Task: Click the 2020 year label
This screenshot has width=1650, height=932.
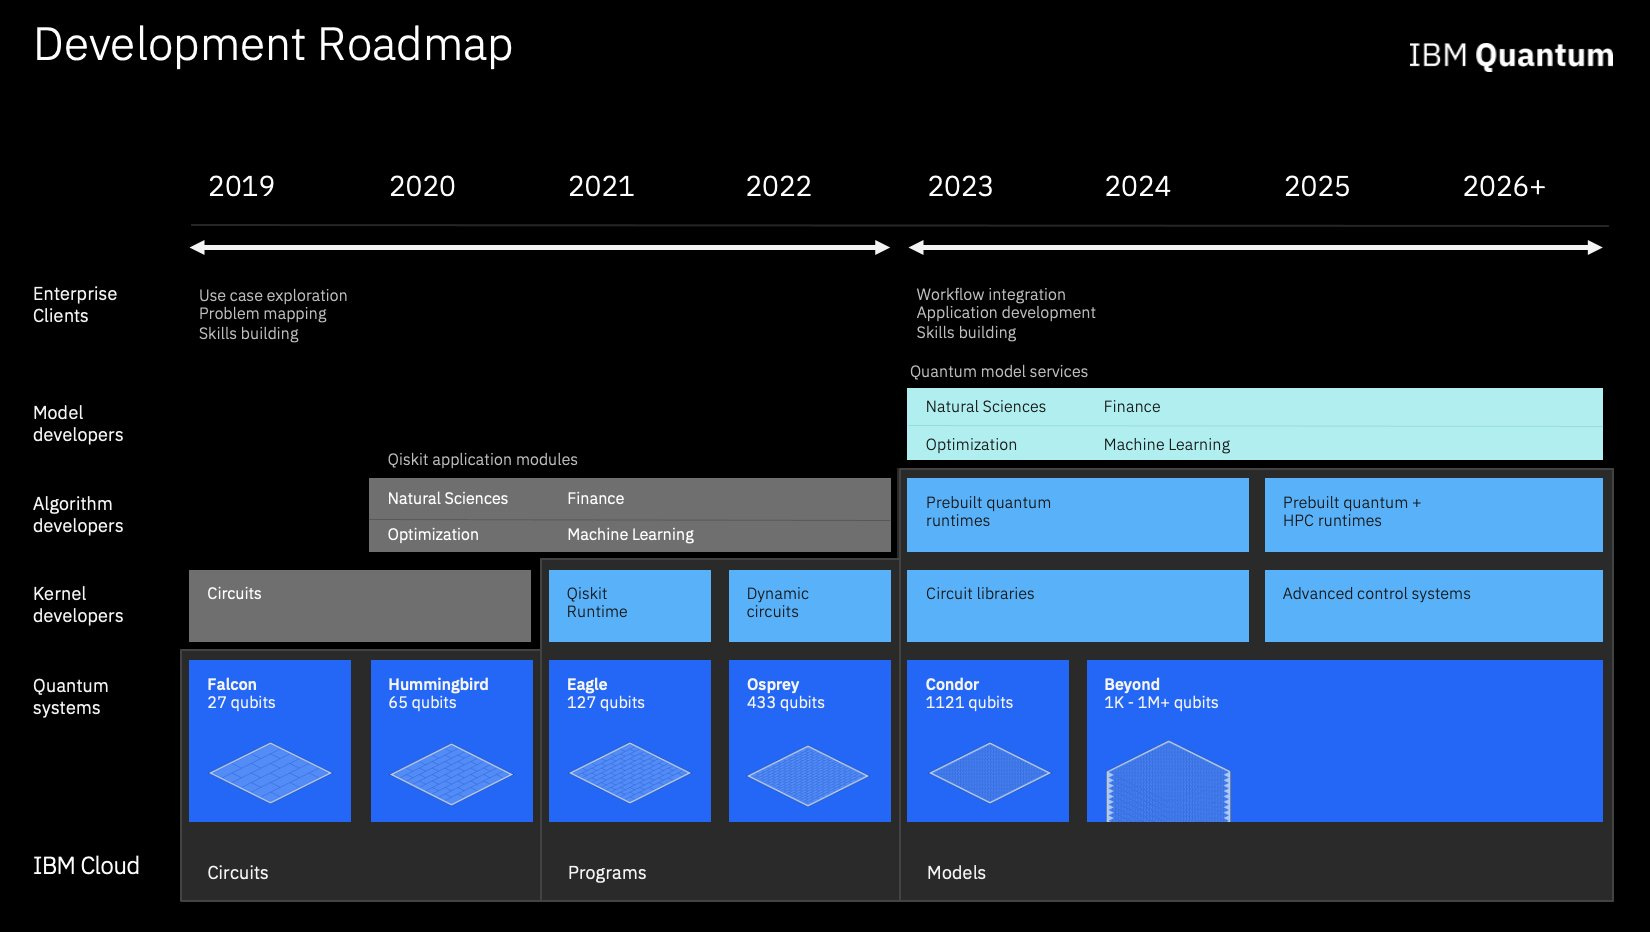Action: click(x=422, y=187)
